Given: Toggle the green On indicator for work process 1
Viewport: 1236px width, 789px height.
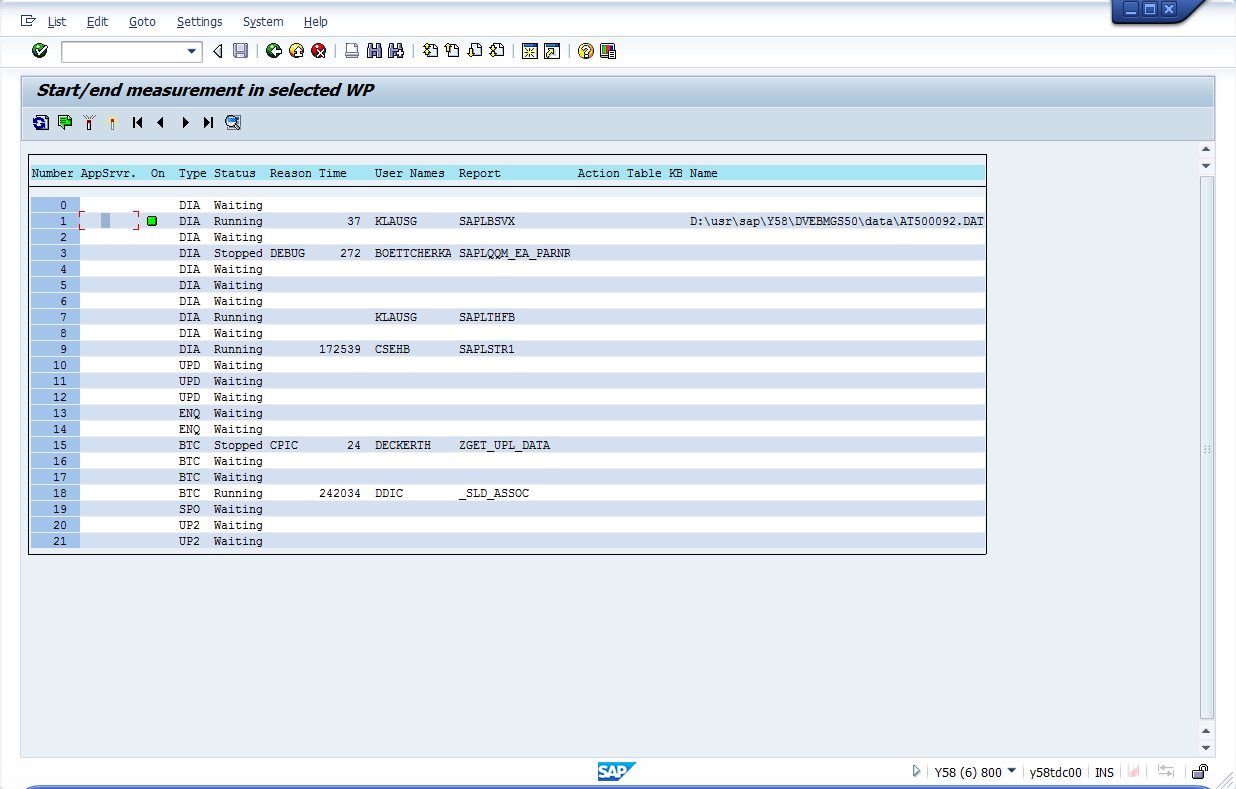Looking at the screenshot, I should 152,221.
